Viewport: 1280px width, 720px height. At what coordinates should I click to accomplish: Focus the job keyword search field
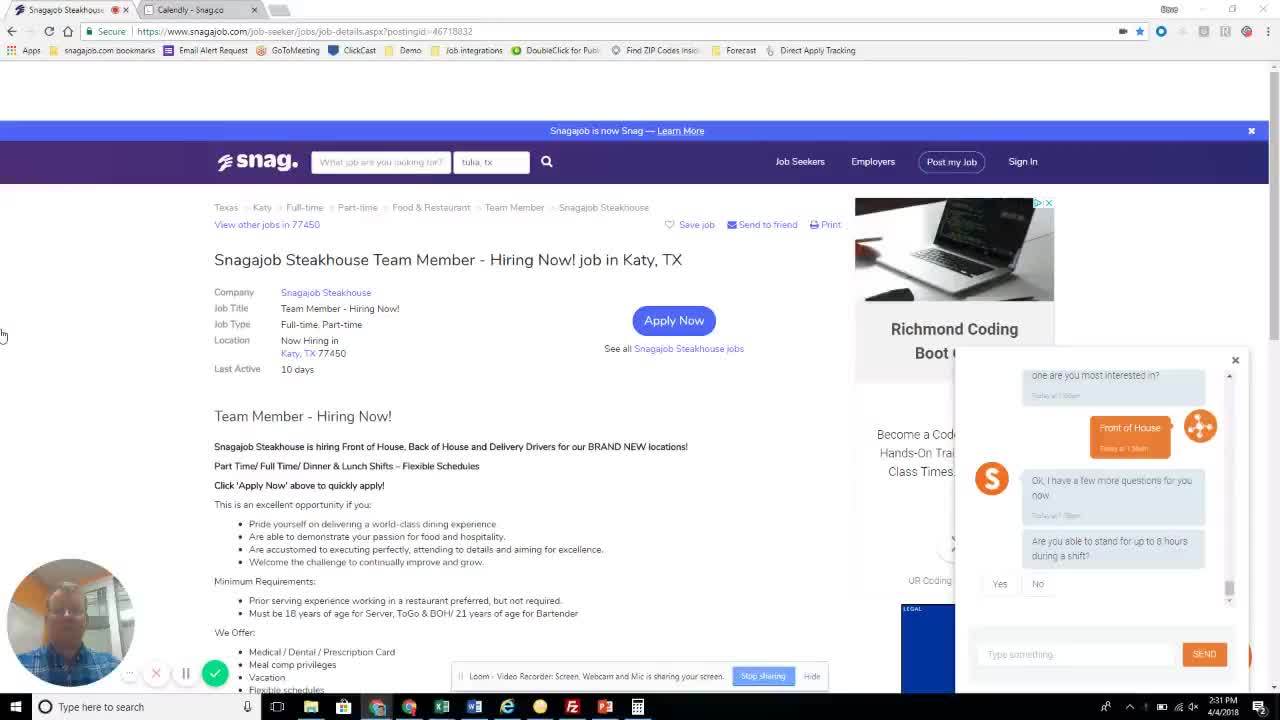[381, 162]
